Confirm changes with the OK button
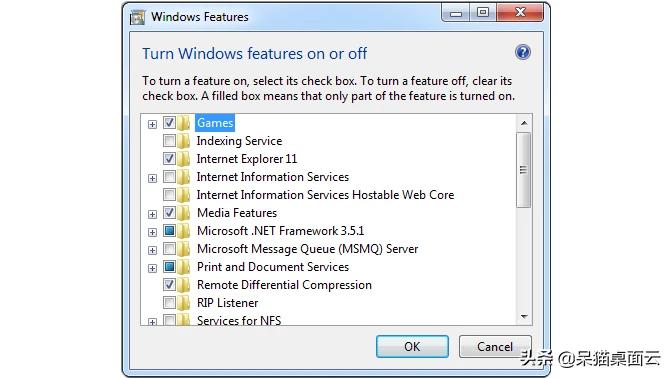 pyautogui.click(x=412, y=346)
